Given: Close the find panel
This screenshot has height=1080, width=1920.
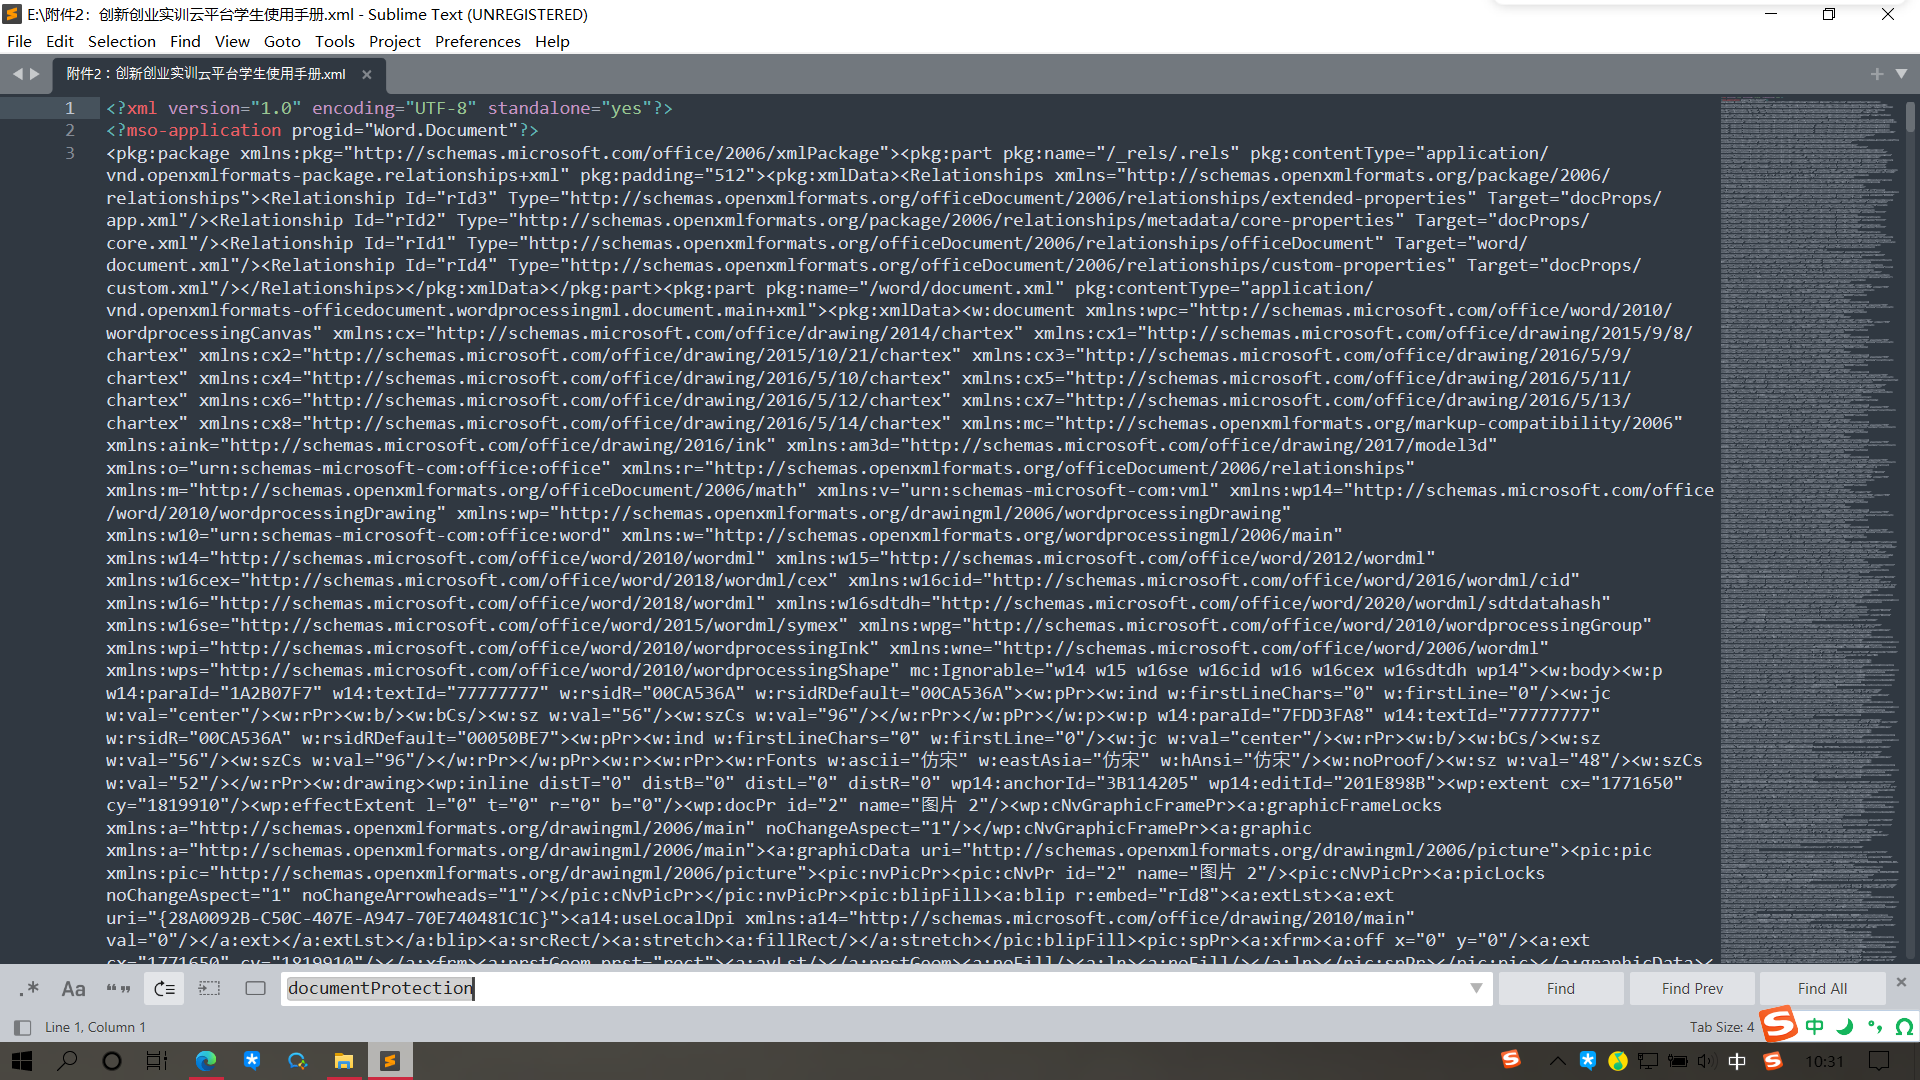Looking at the screenshot, I should coord(1901,982).
